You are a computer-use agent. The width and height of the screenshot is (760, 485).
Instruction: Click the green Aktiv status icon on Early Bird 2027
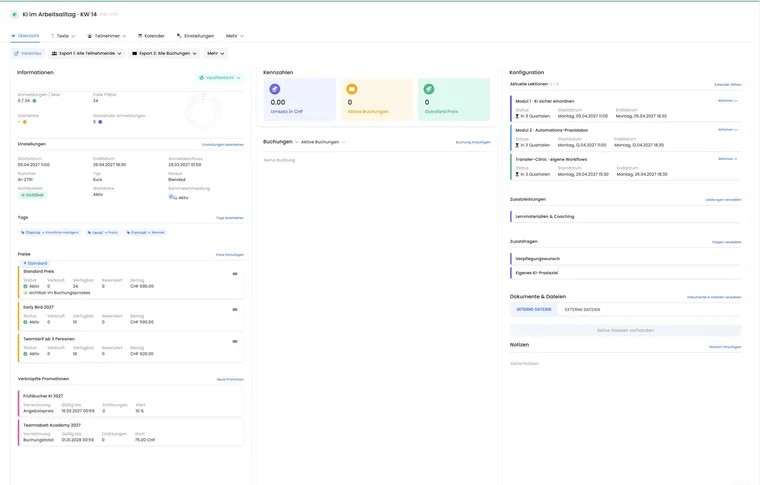point(25,322)
